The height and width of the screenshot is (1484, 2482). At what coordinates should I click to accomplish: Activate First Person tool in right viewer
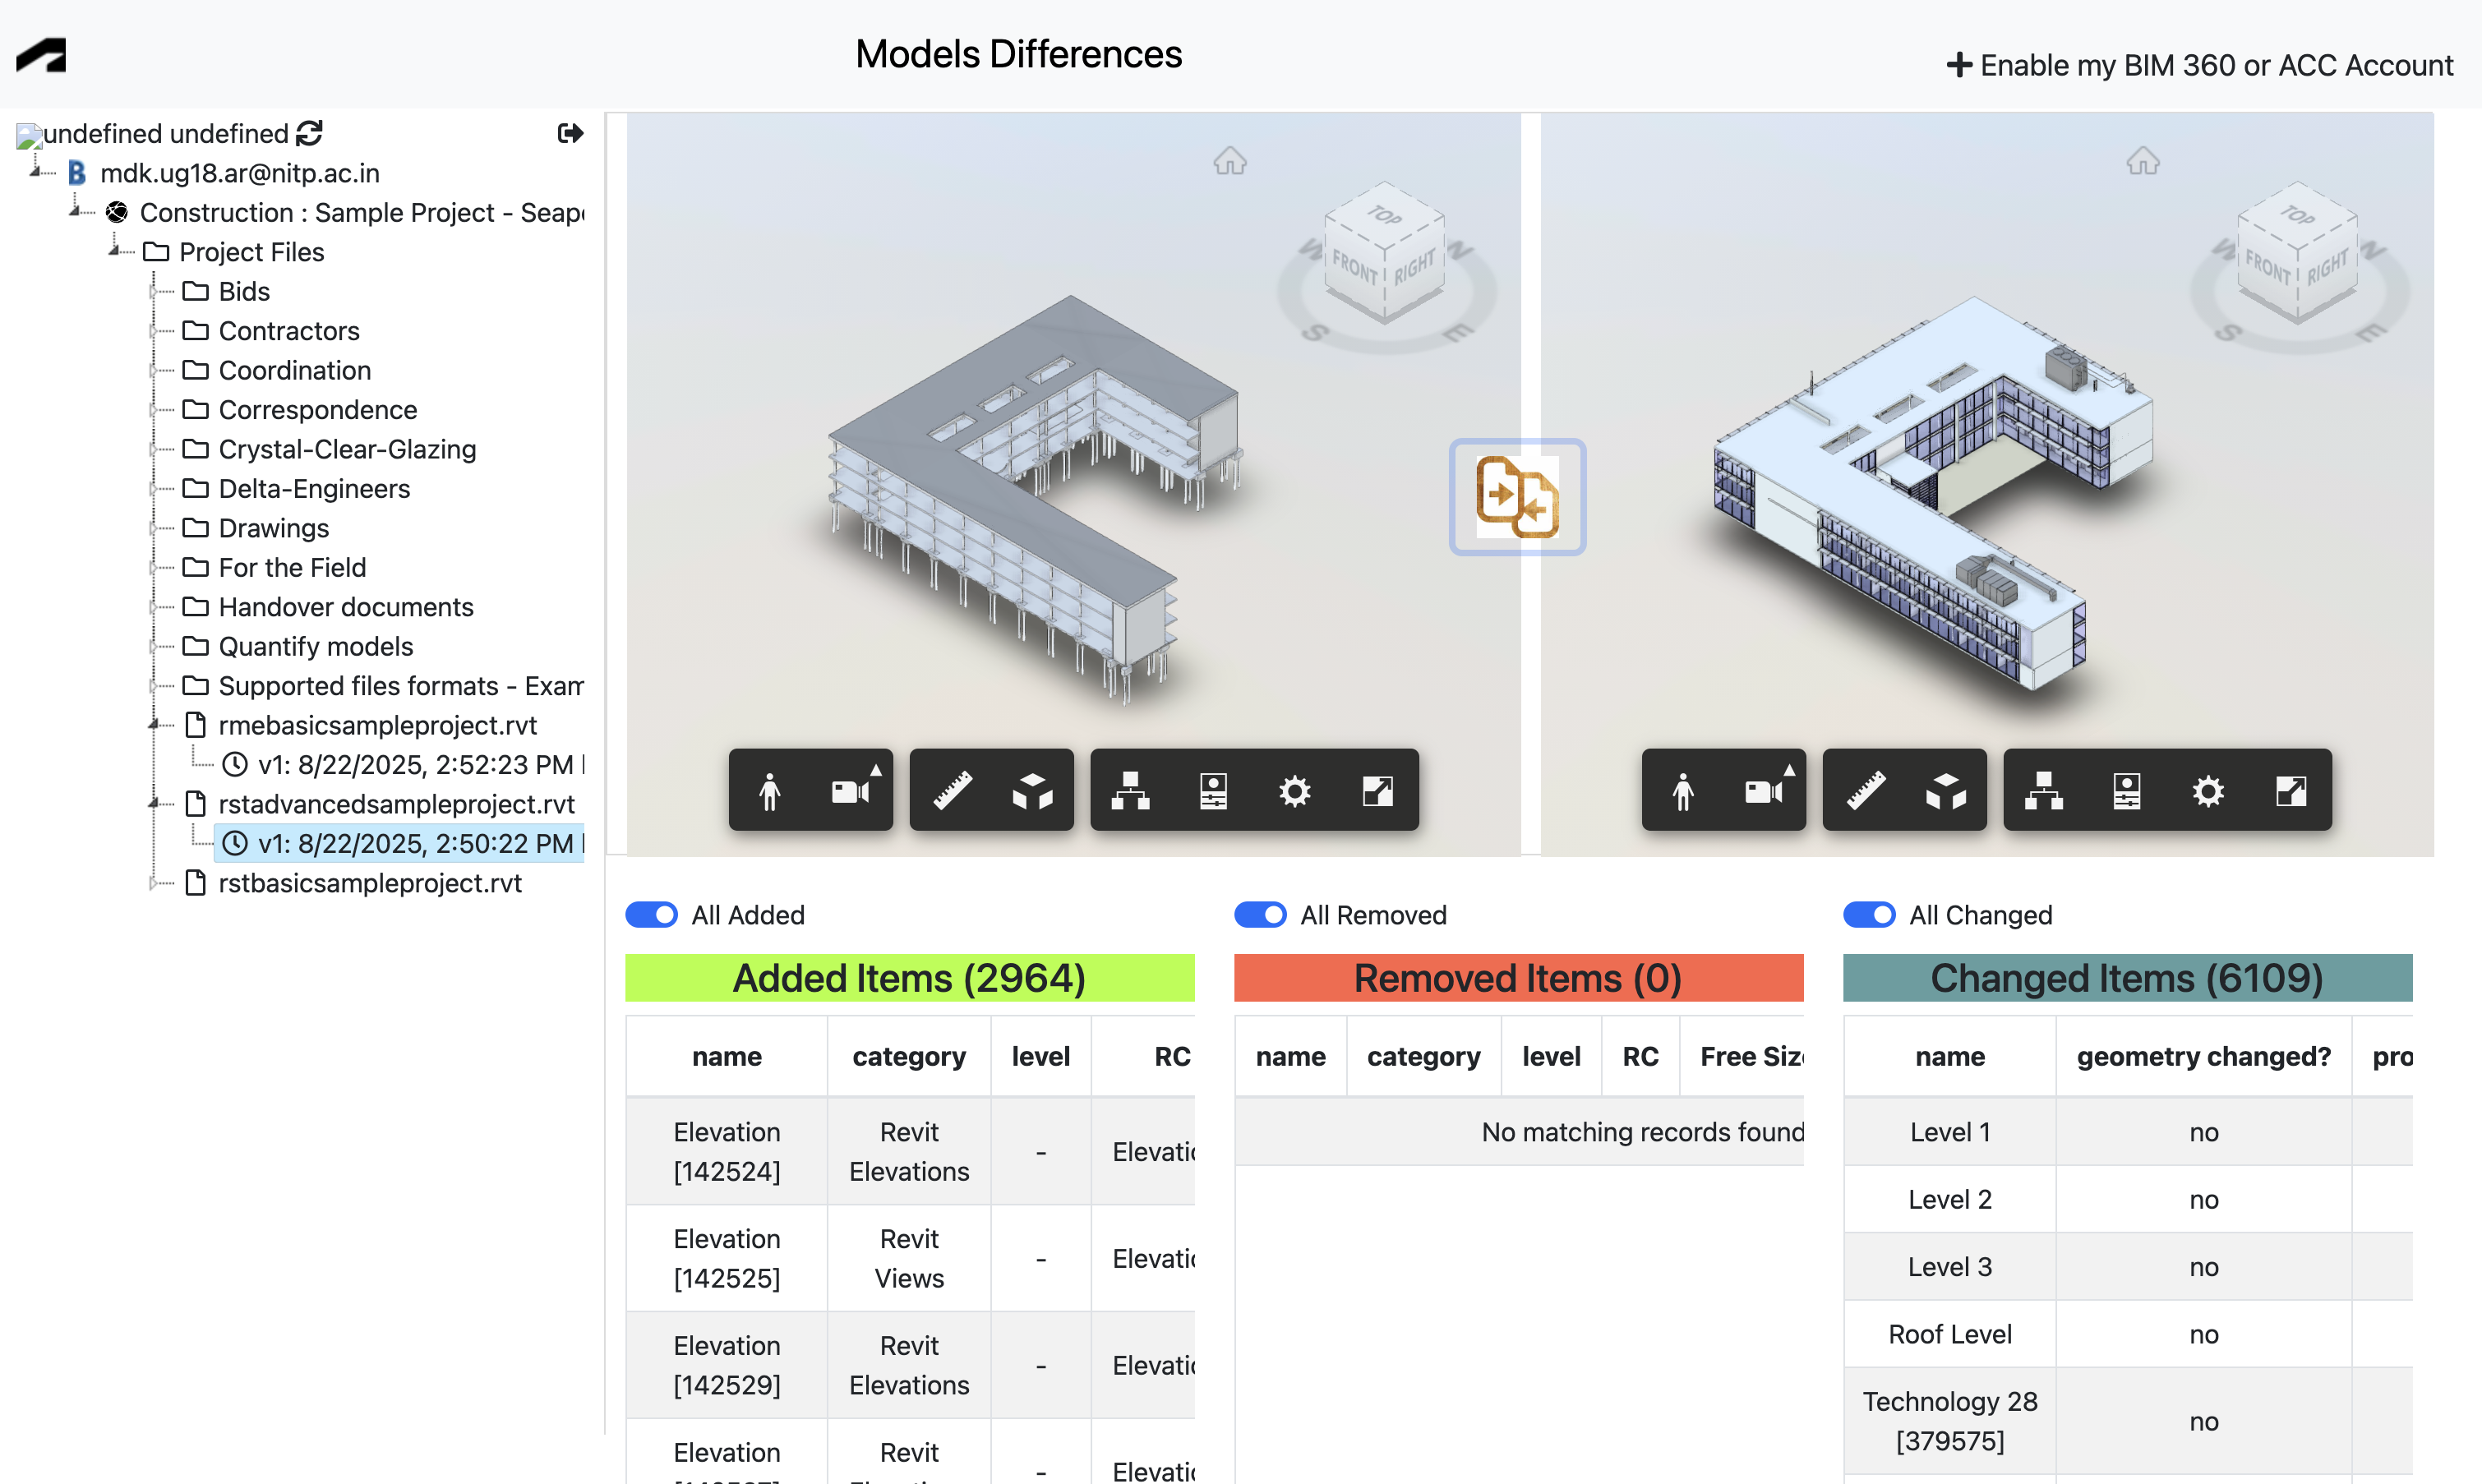click(x=1683, y=791)
